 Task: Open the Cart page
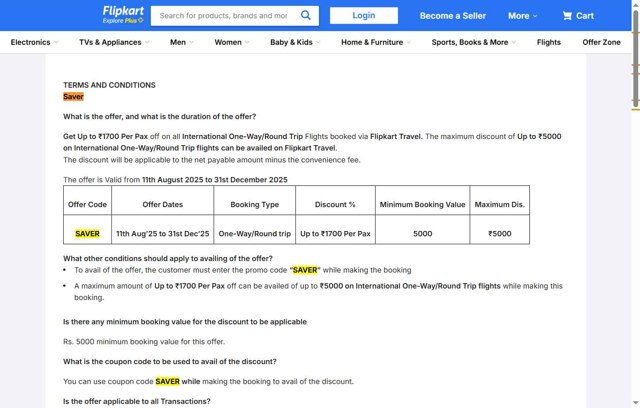click(578, 16)
